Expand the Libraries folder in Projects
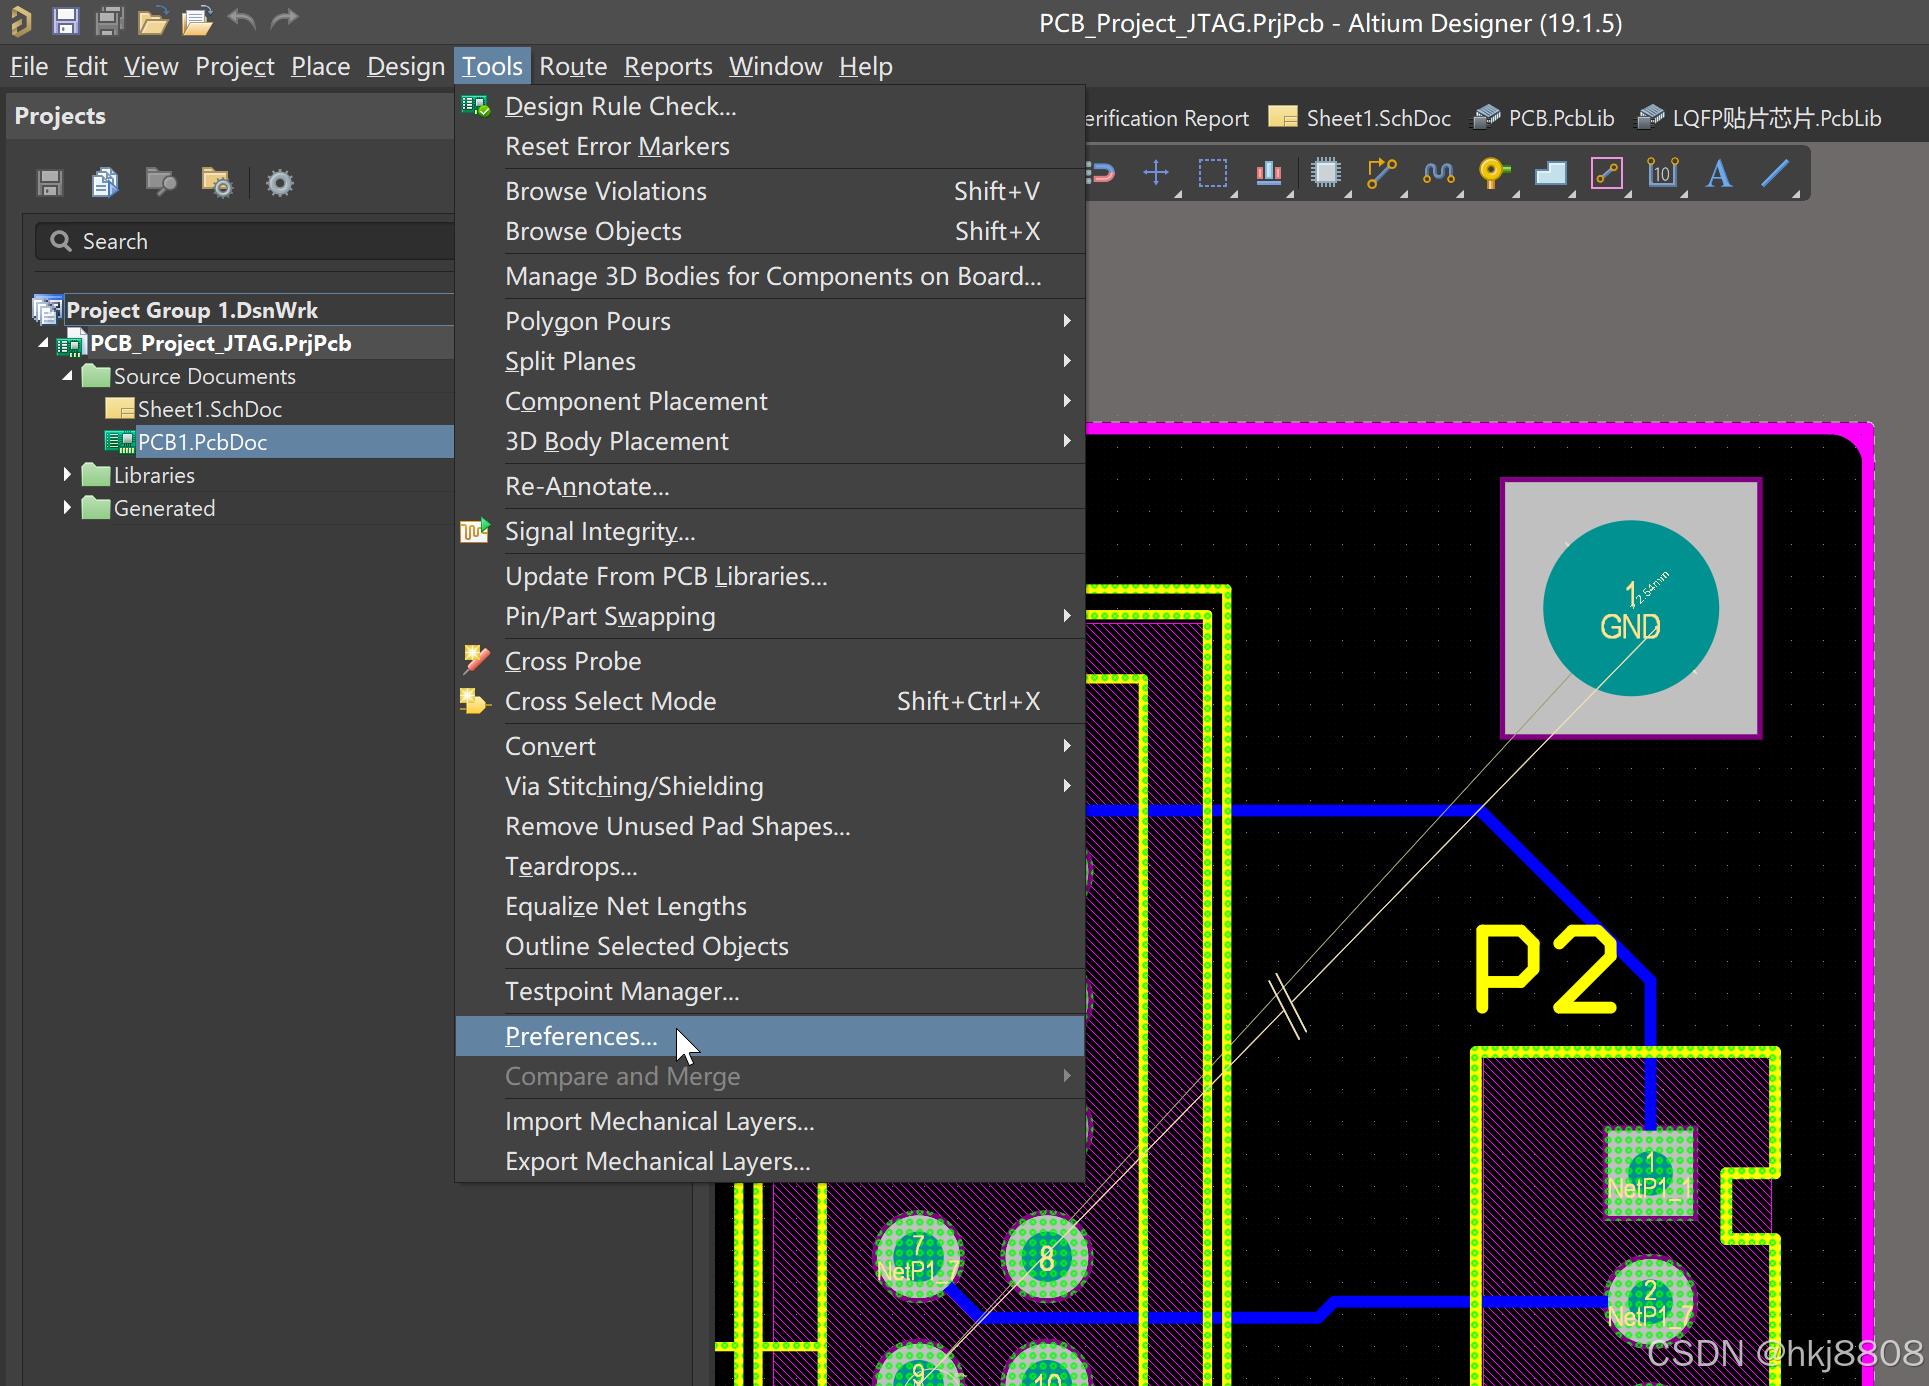The width and height of the screenshot is (1929, 1386). pos(67,474)
